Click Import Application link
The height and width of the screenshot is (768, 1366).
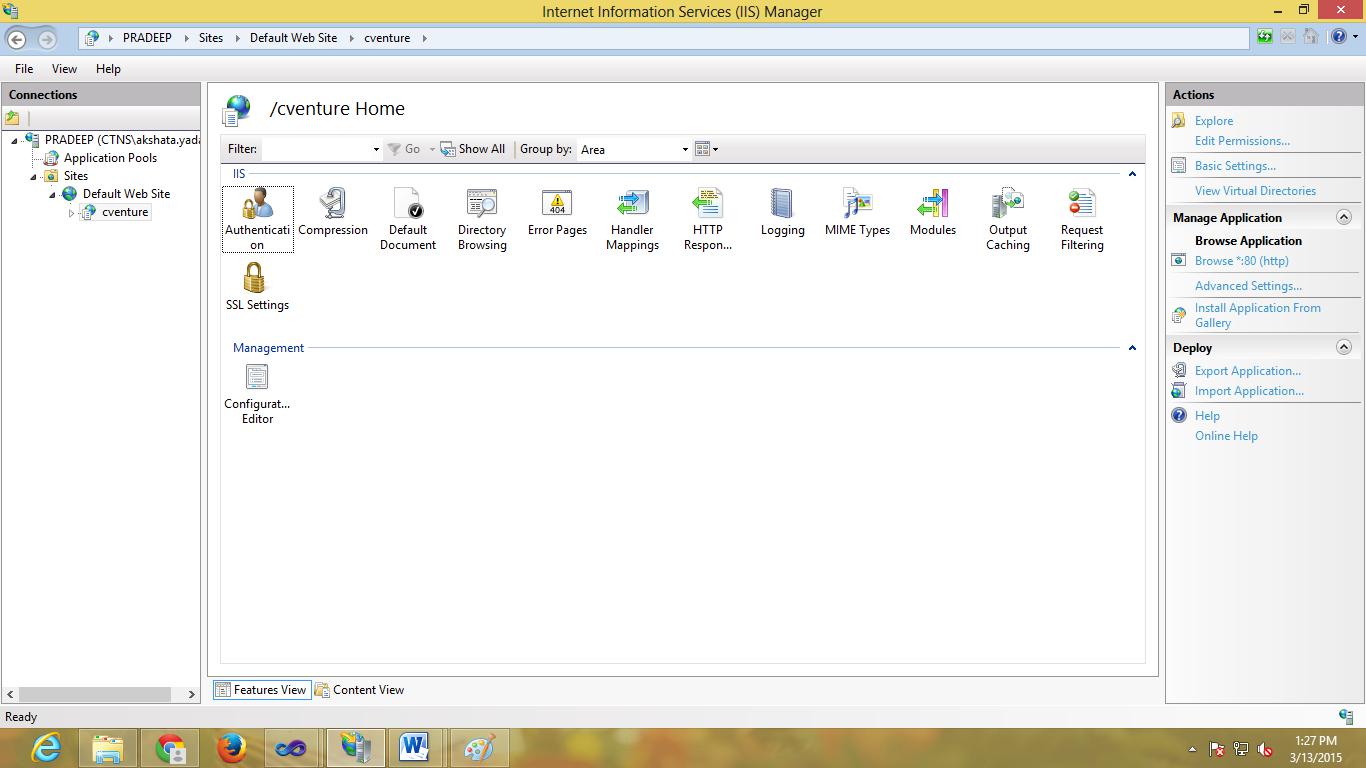point(1249,391)
